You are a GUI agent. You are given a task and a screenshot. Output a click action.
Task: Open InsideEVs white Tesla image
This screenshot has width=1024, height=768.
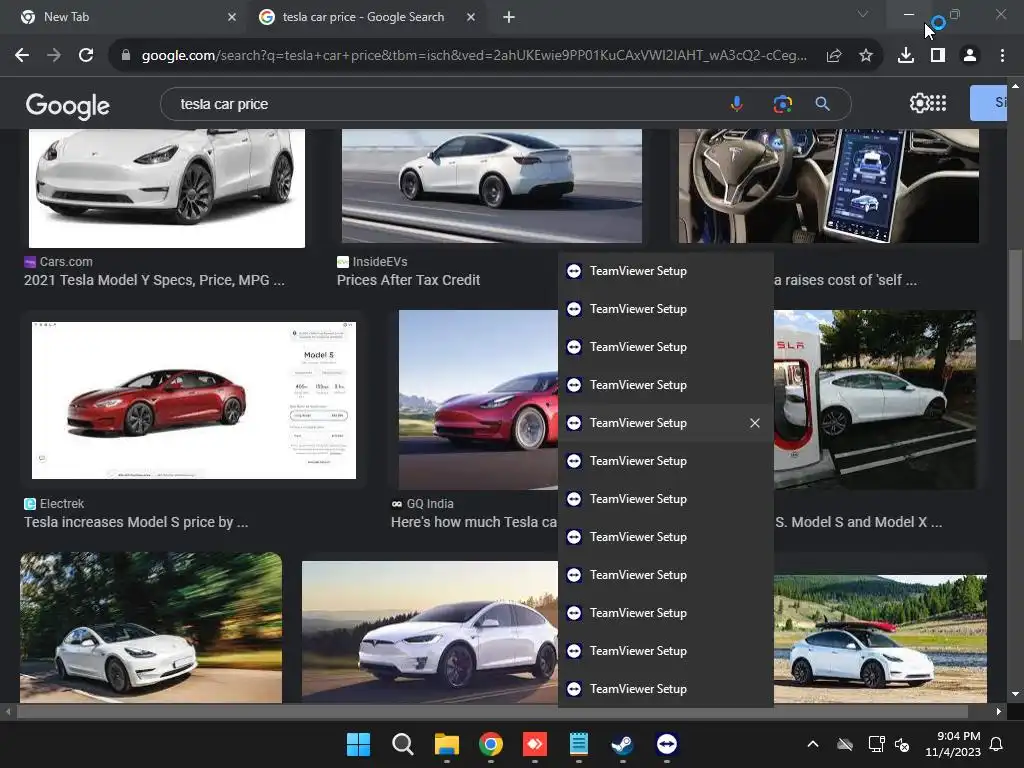pyautogui.click(x=492, y=186)
